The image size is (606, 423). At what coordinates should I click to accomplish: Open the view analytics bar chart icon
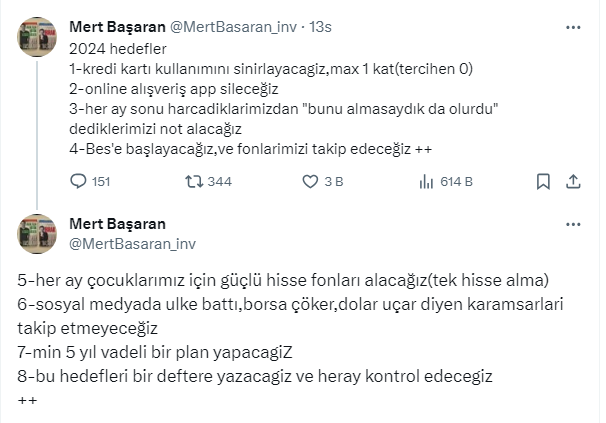click(x=425, y=182)
